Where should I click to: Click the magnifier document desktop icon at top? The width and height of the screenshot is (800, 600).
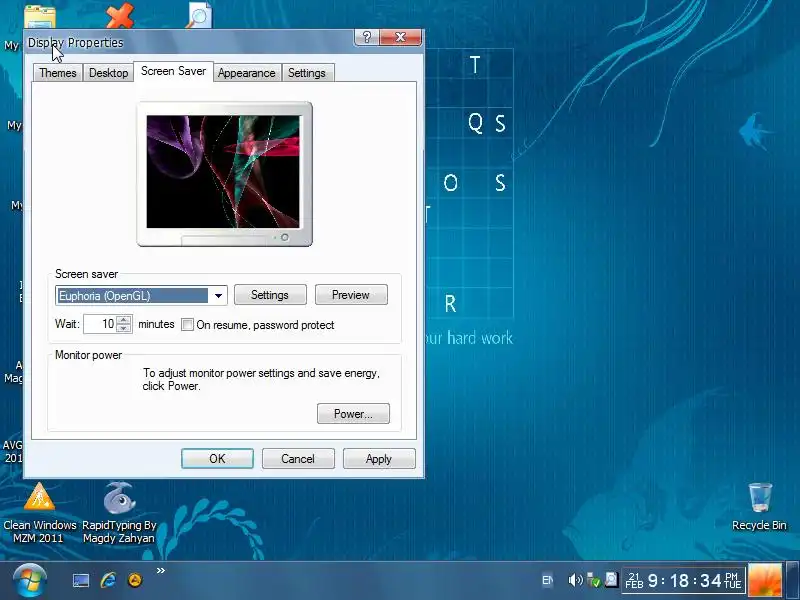(198, 15)
